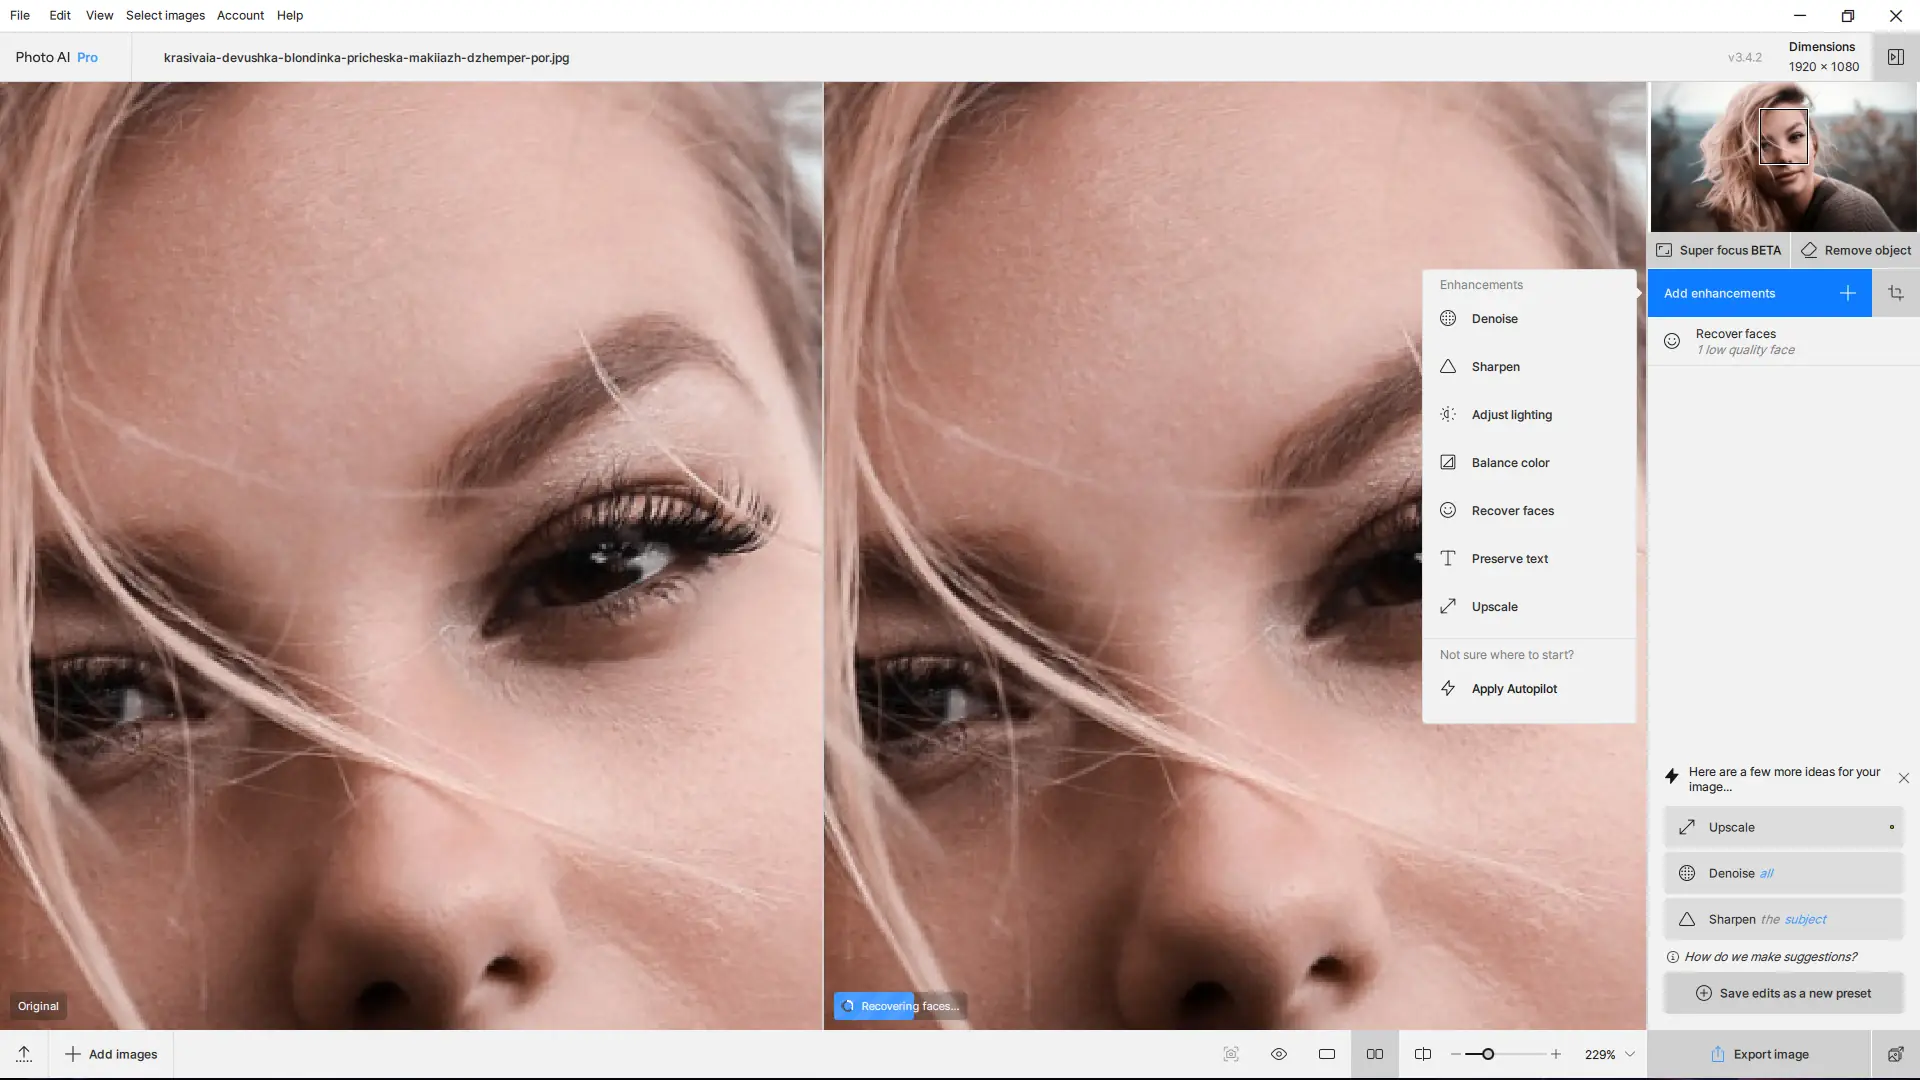
Task: Switch to split slider view layout
Action: click(1422, 1054)
